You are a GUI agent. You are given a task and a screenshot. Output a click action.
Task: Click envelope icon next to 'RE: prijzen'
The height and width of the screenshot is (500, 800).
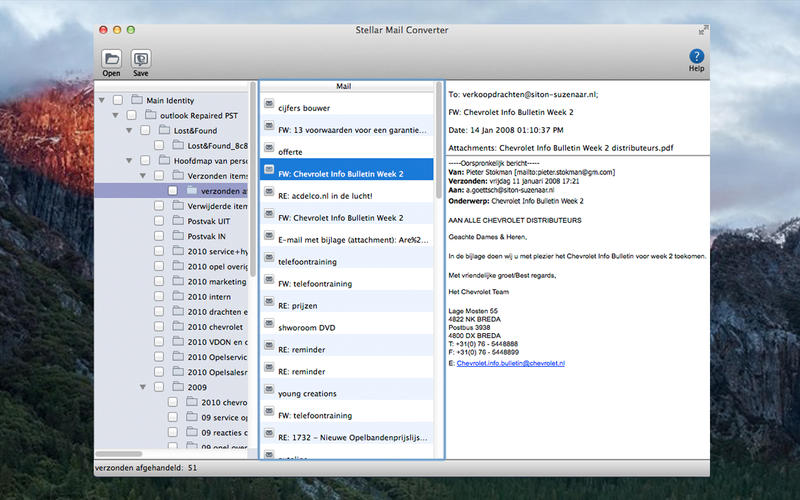(269, 301)
